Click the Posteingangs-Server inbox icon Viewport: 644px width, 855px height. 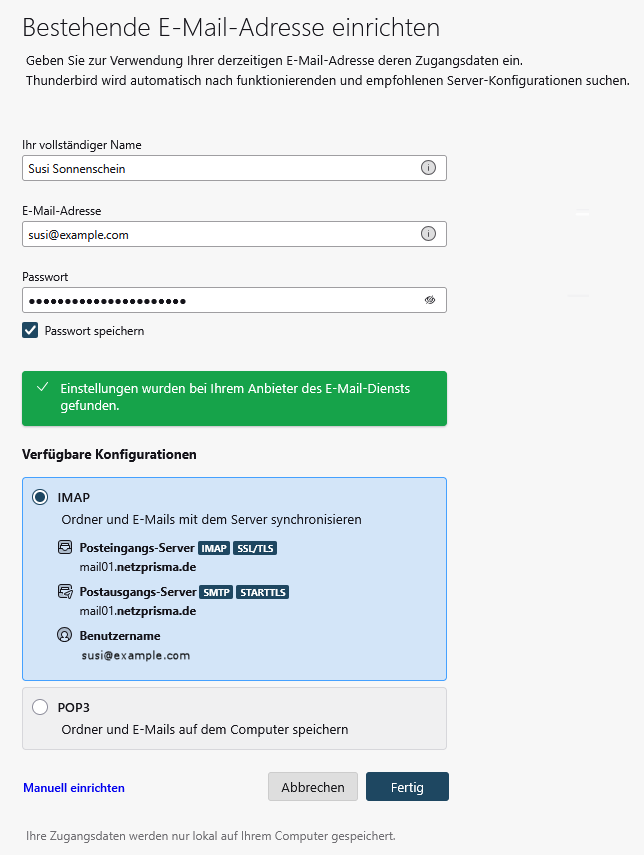[66, 548]
